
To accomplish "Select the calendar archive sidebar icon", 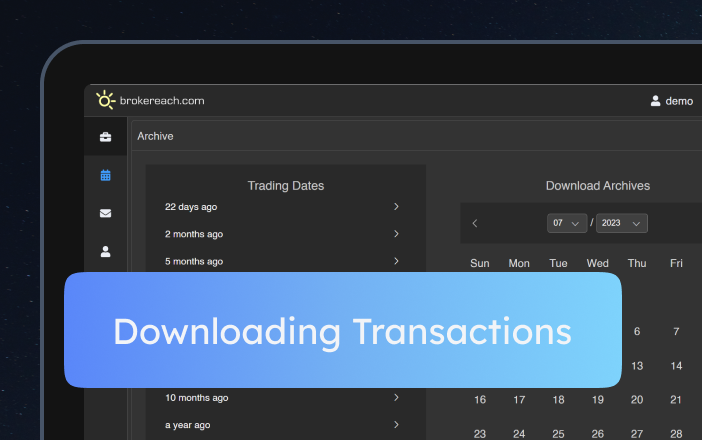I will (x=106, y=175).
